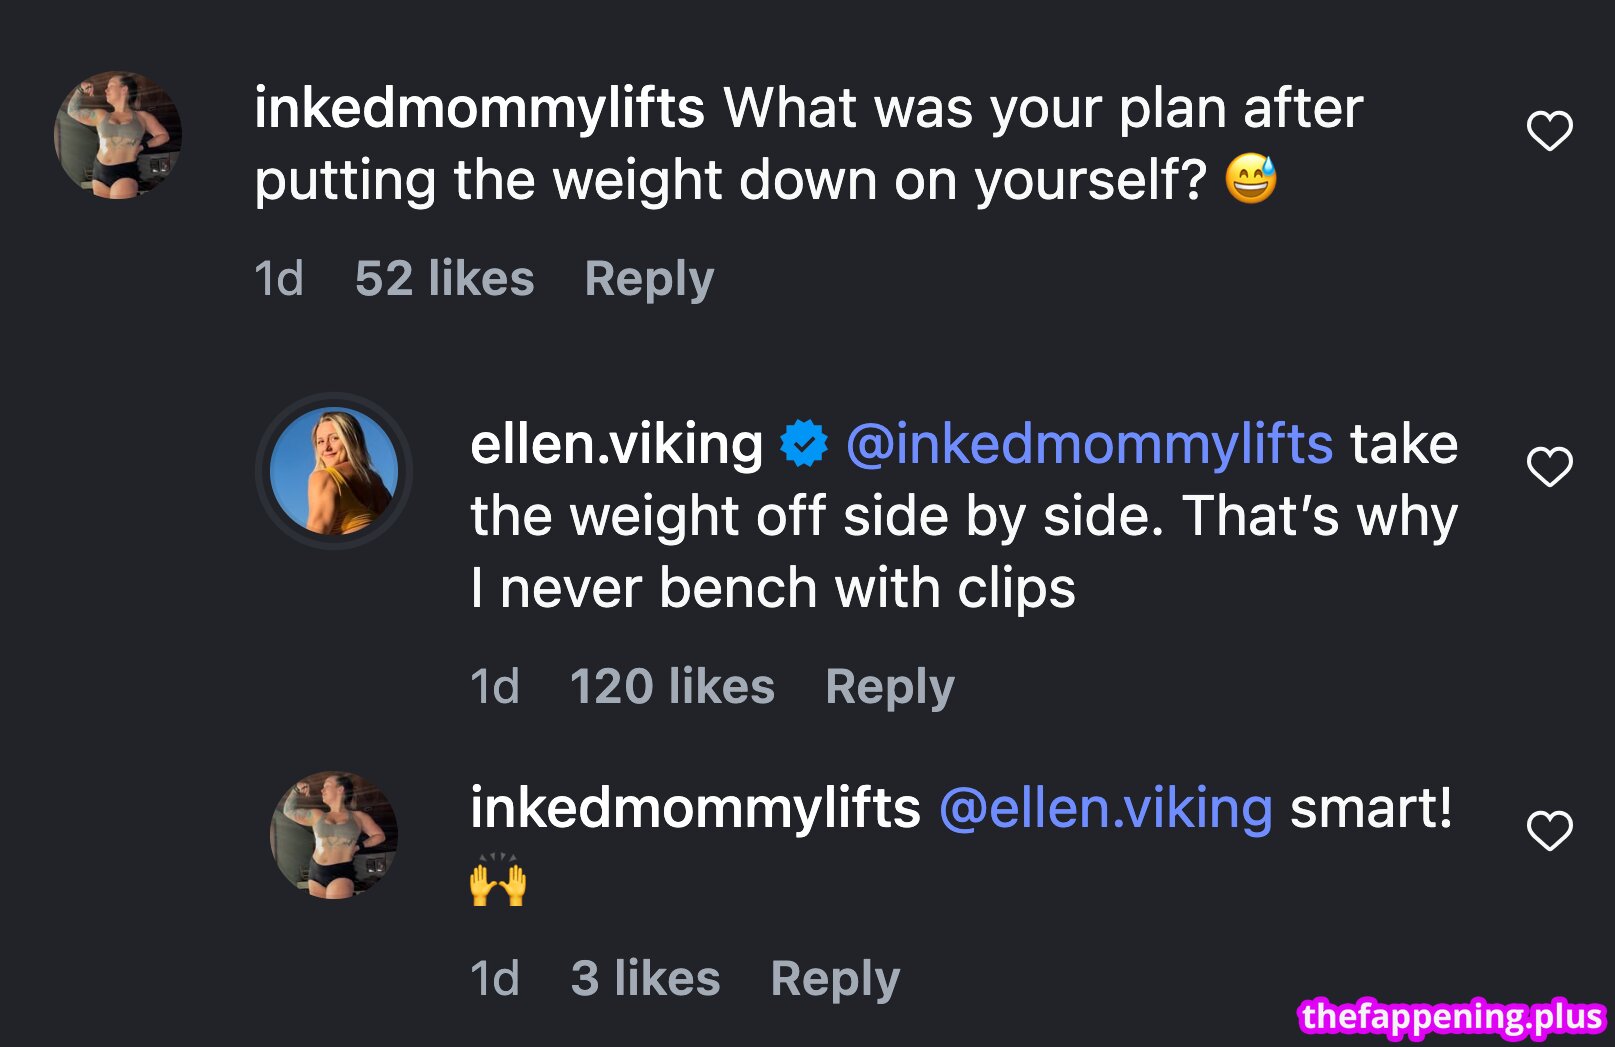Screen dimensions: 1615x1047
Task: Open inkedmommylifts avatar on the top comment
Action: tap(118, 135)
